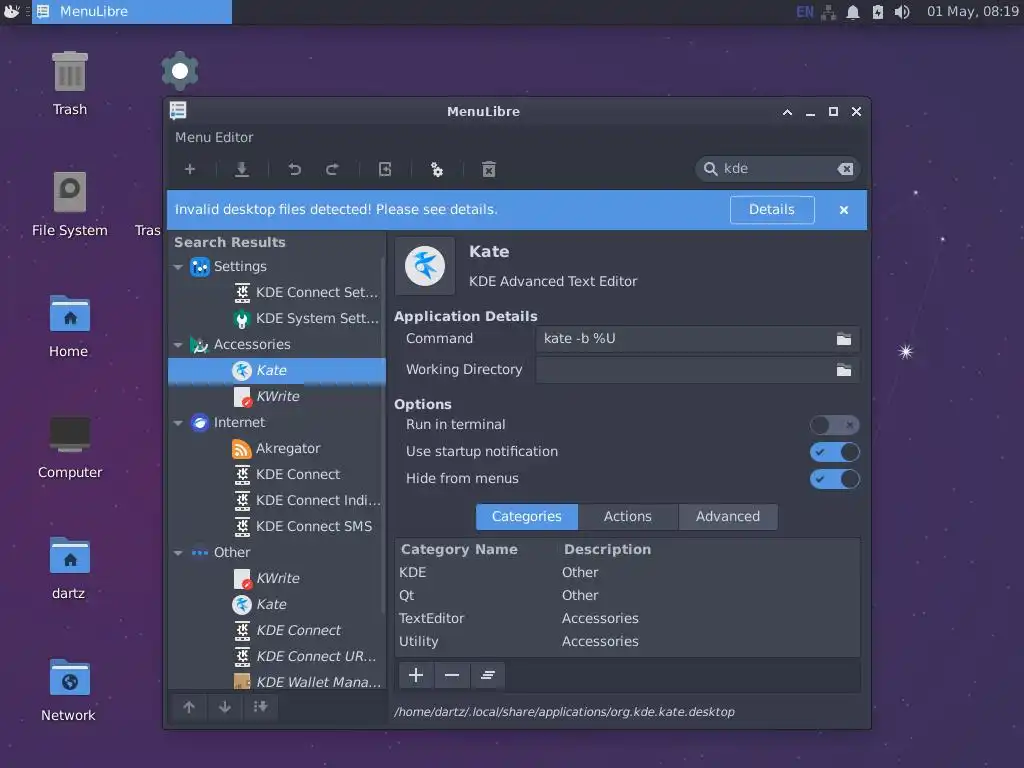
Task: Browse for a command with the folder icon
Action: 844,339
